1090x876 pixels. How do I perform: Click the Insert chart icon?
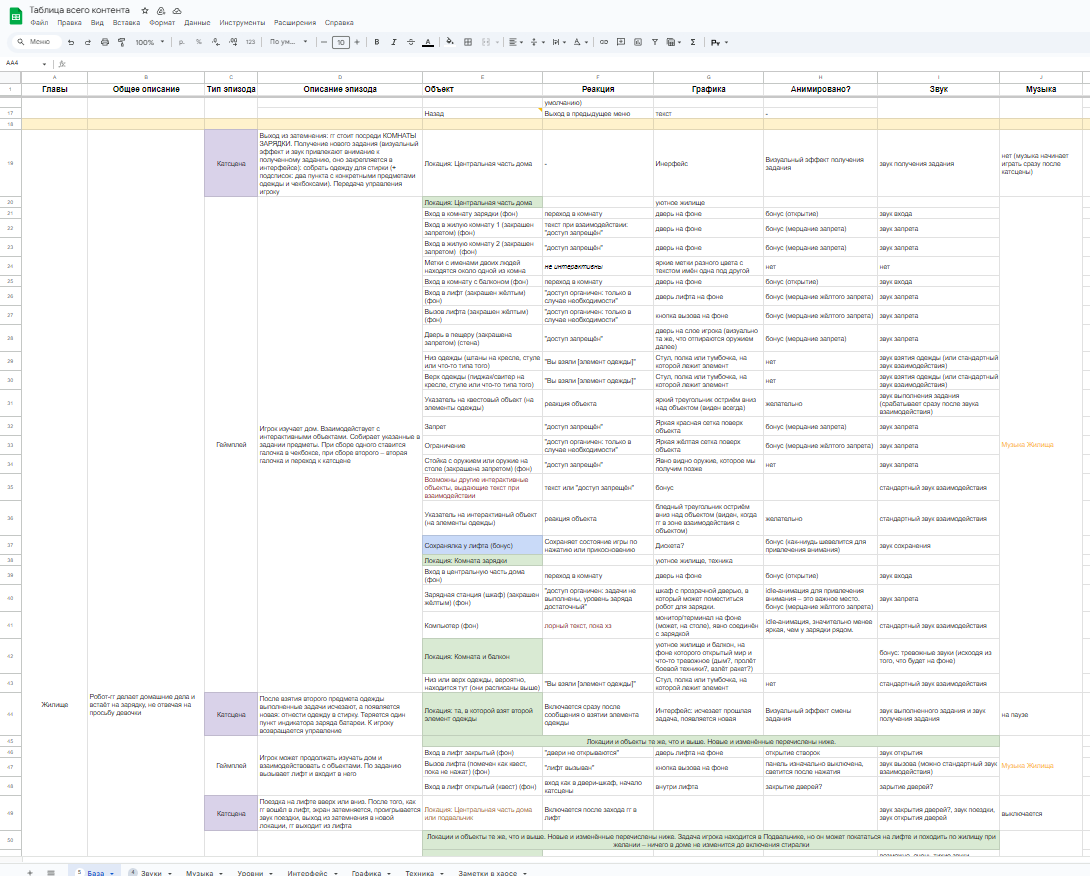tap(637, 42)
